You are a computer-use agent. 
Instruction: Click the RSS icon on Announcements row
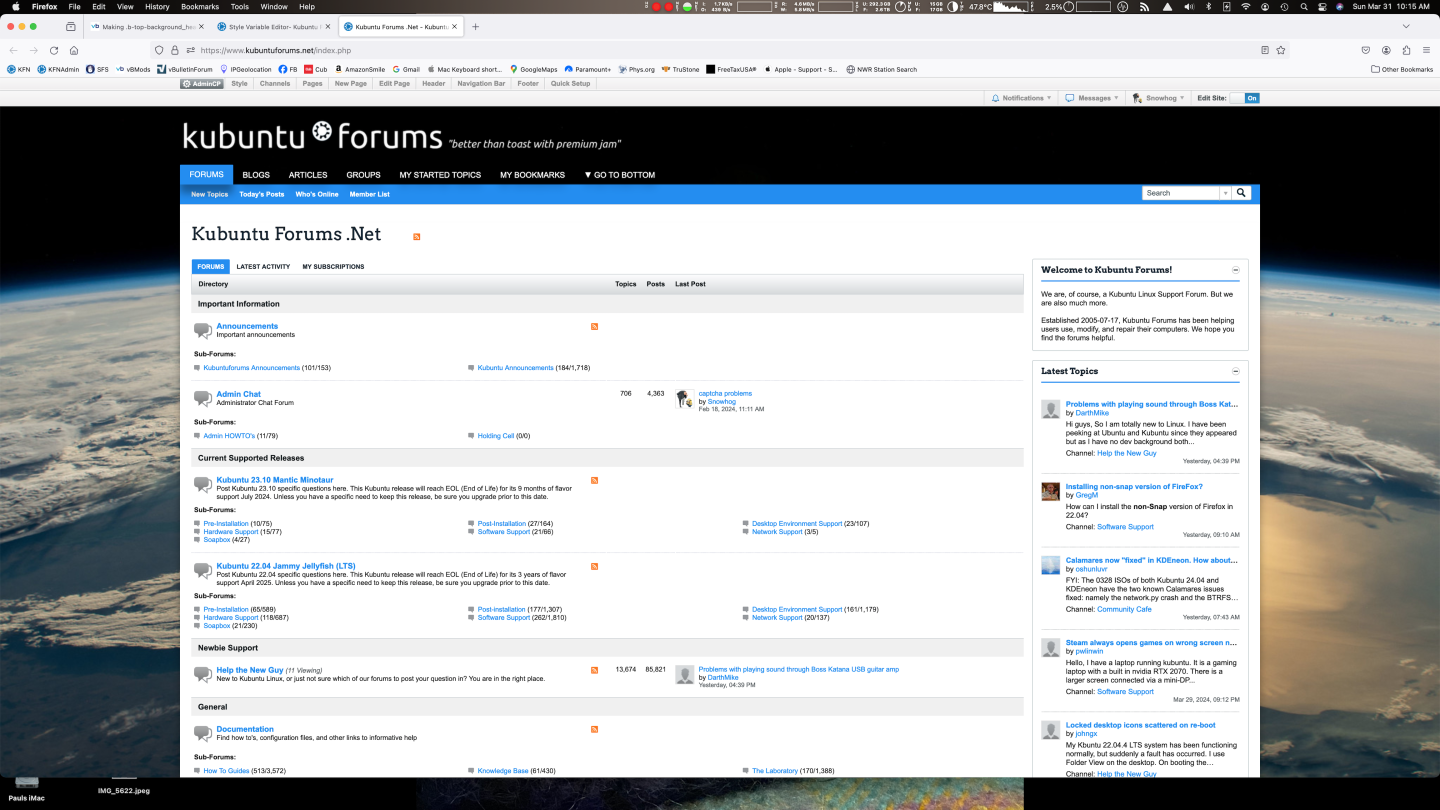(594, 326)
